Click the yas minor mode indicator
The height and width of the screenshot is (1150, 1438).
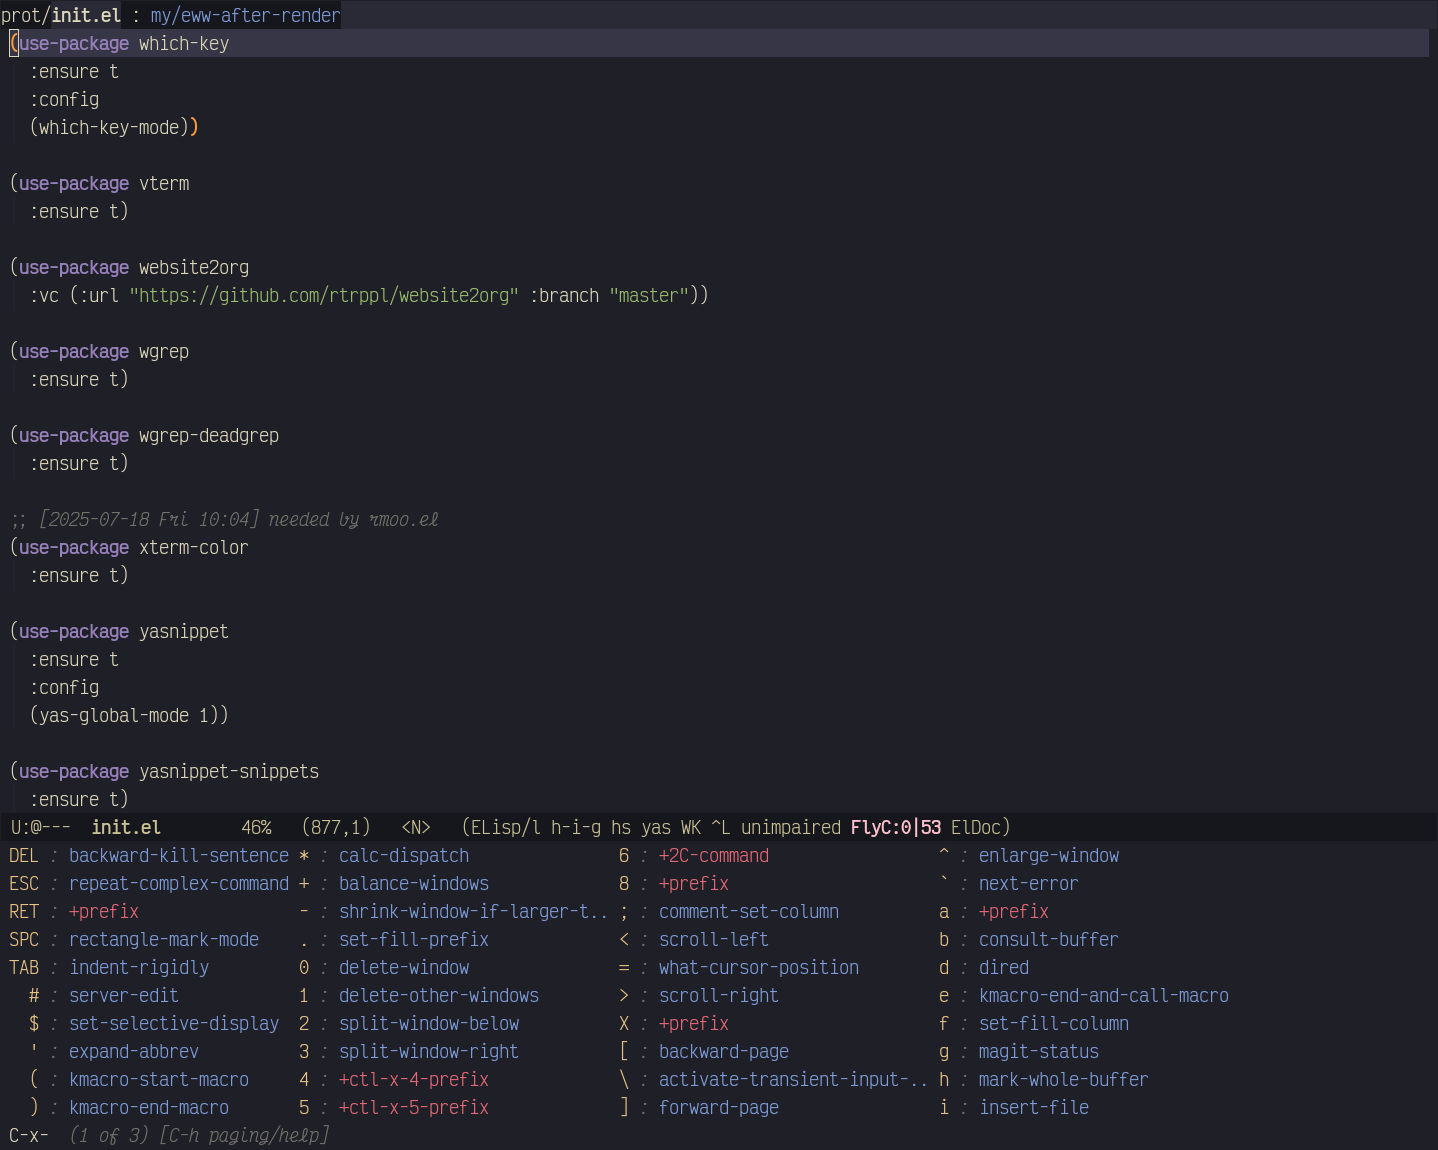[655, 827]
